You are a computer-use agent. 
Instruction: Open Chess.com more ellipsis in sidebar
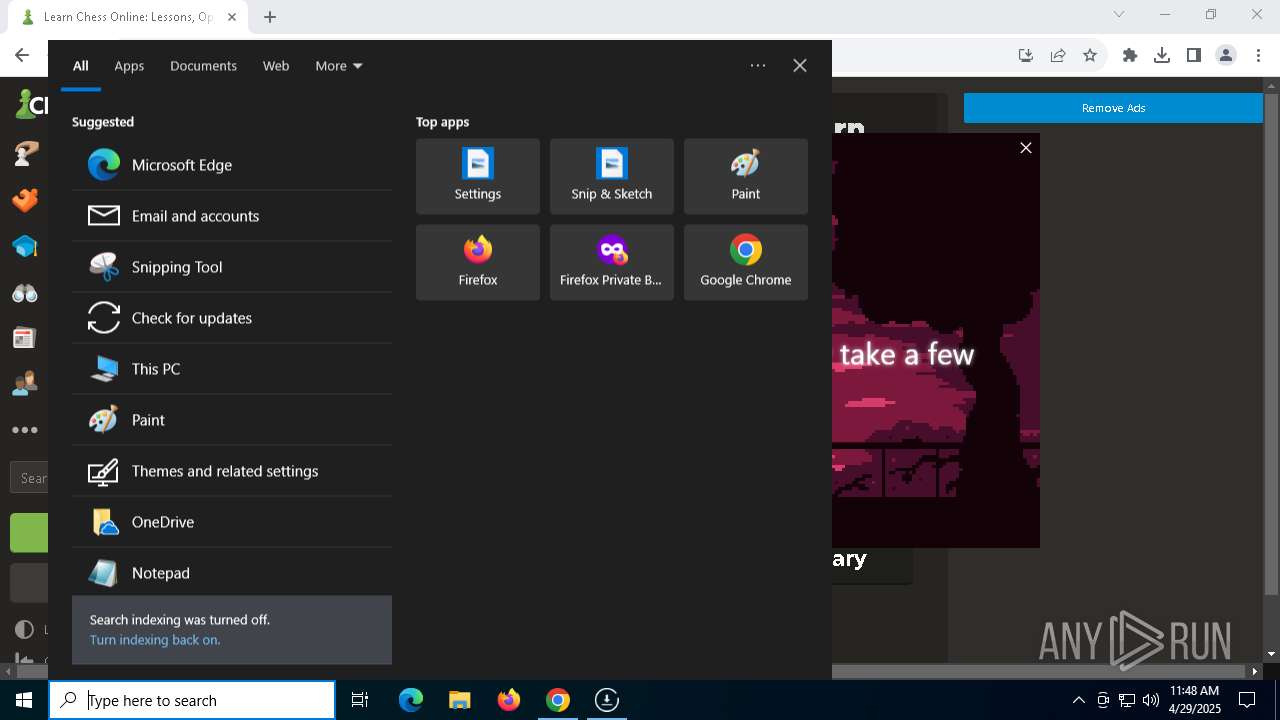click(25, 430)
